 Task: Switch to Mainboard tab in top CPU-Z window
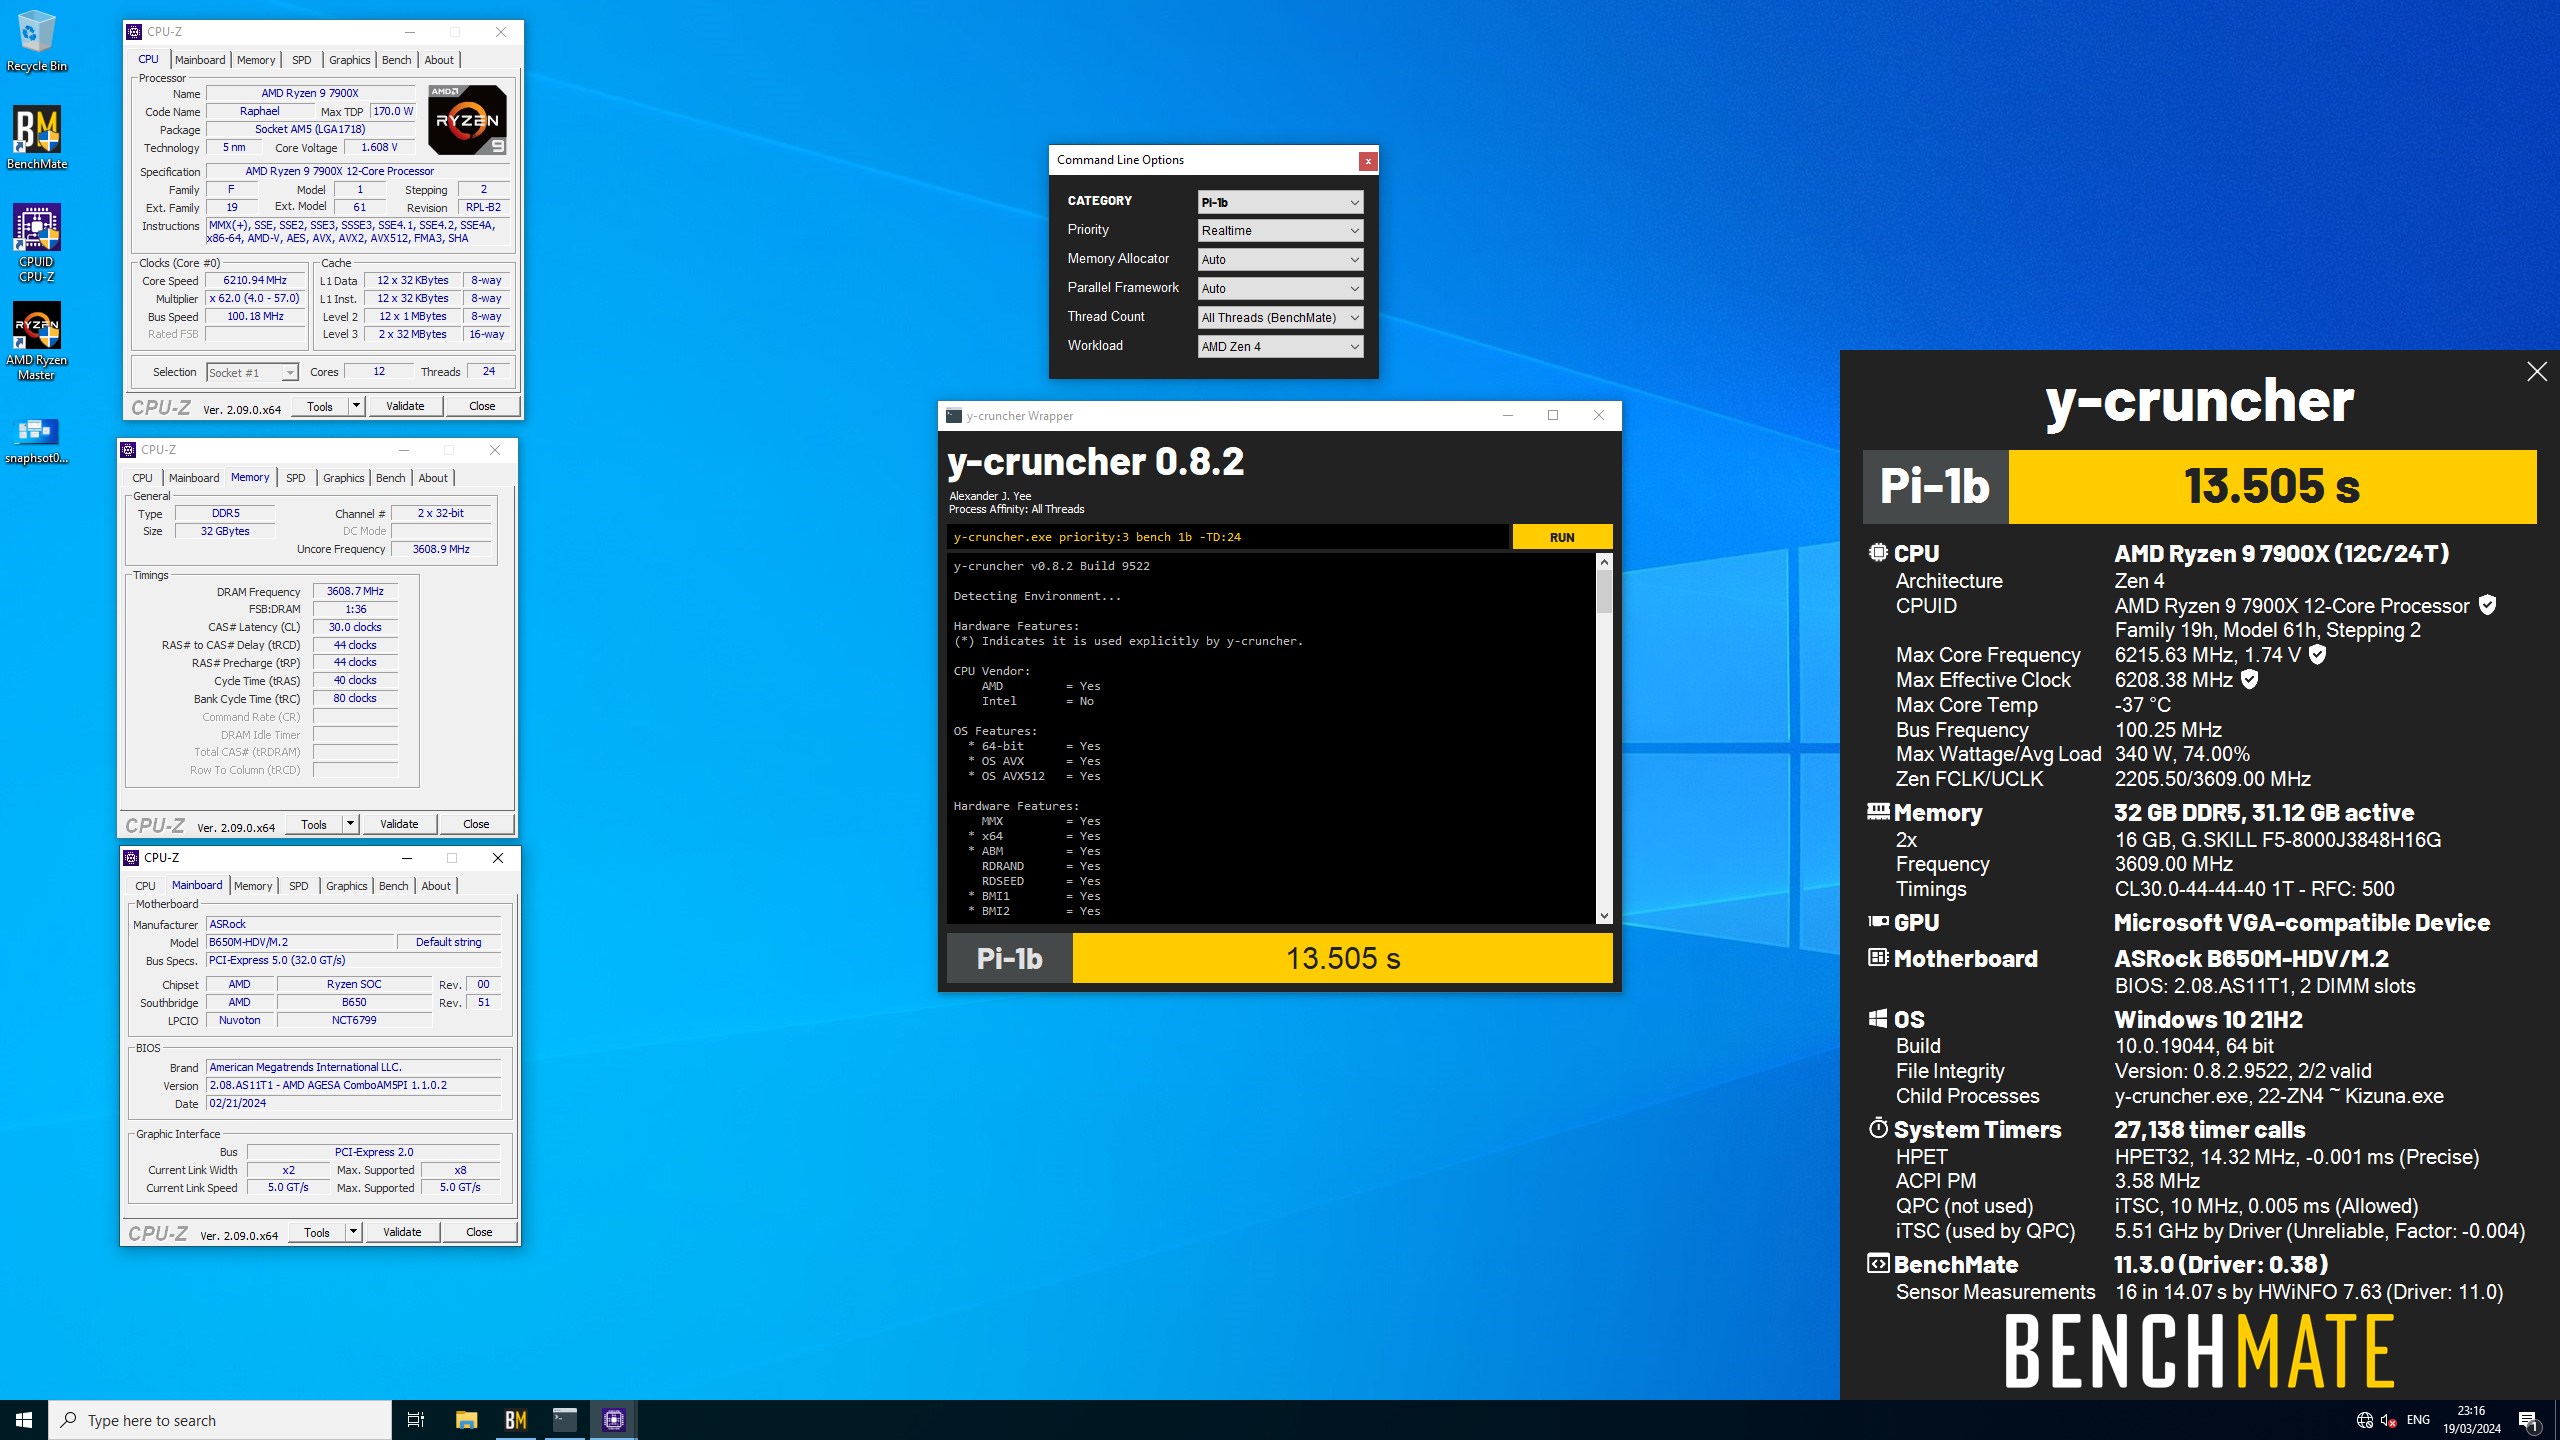tap(200, 60)
